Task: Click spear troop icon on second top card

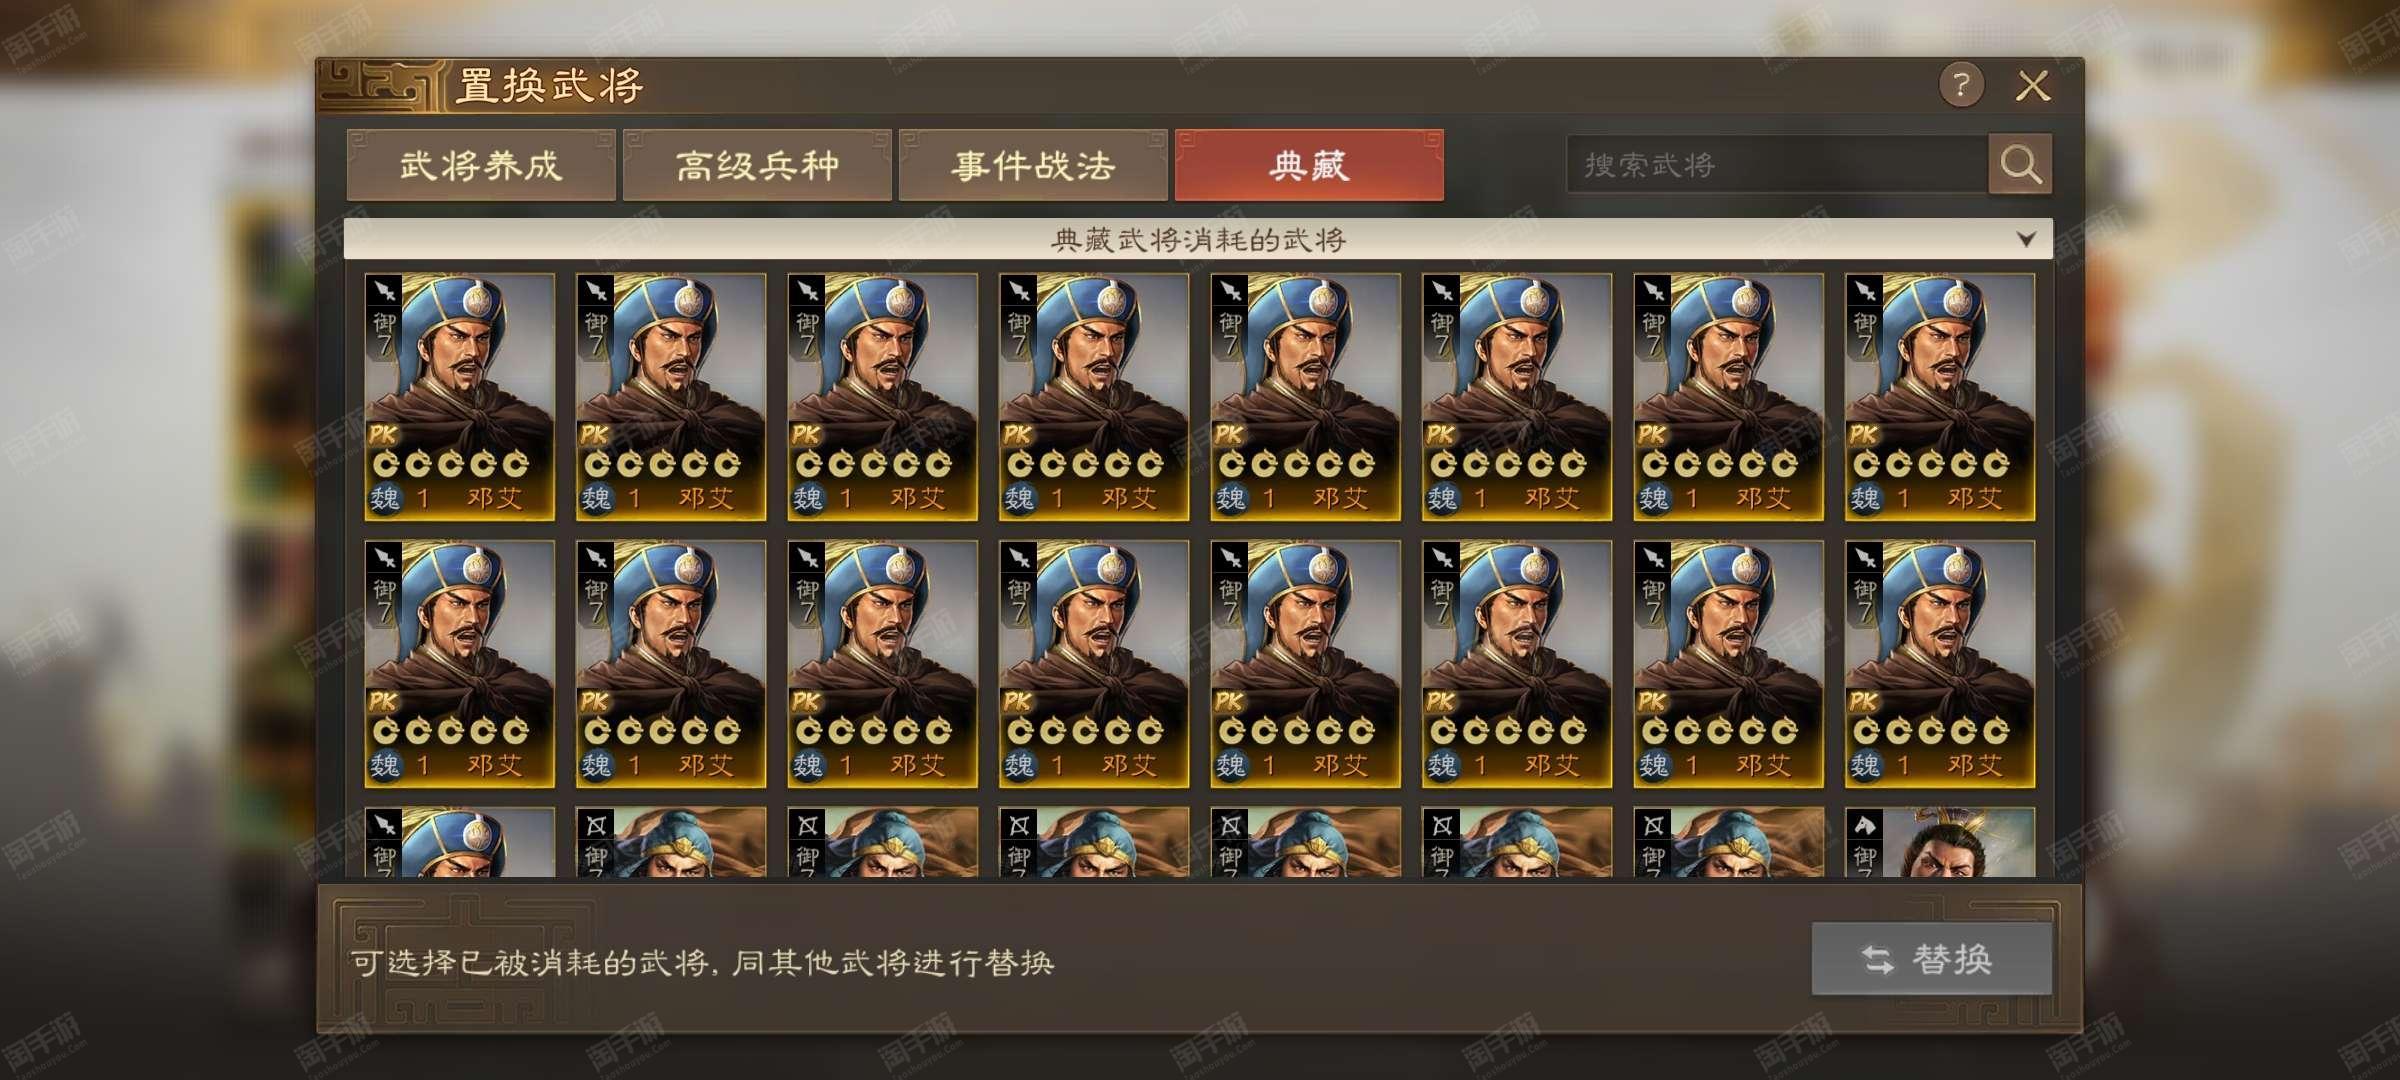Action: pyautogui.click(x=596, y=291)
